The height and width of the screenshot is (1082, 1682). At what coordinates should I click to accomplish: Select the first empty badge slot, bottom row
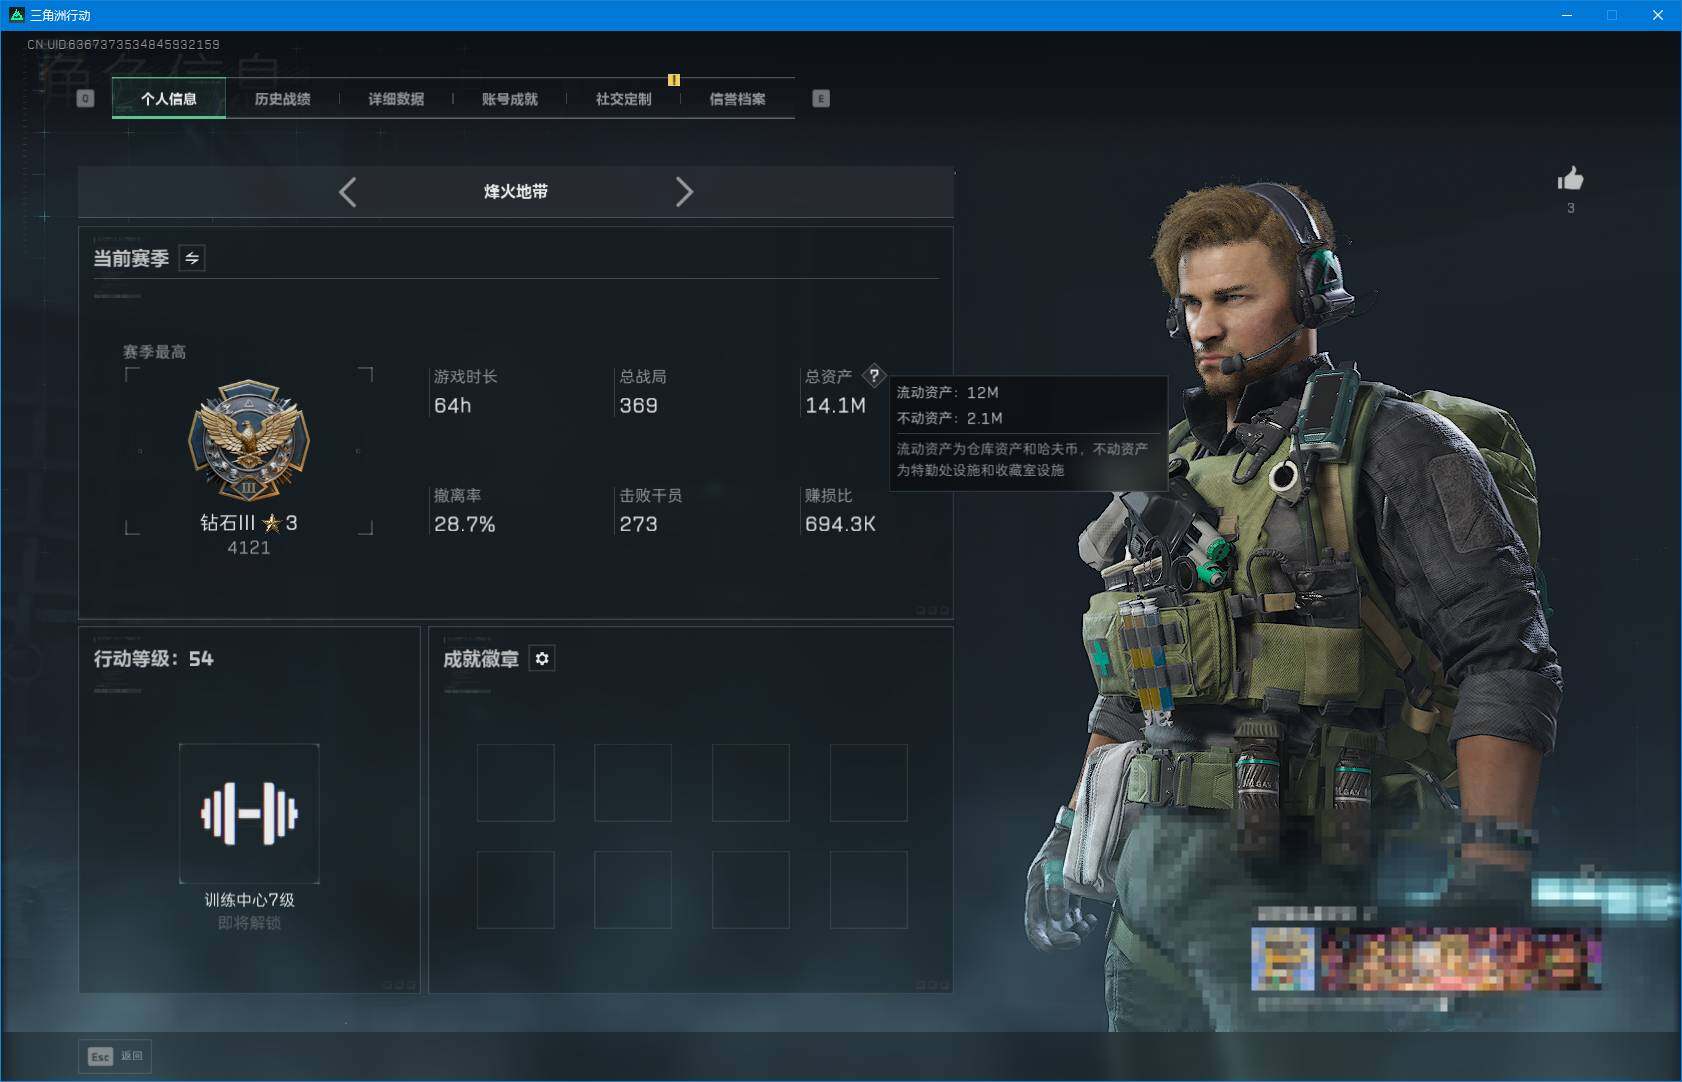click(516, 890)
